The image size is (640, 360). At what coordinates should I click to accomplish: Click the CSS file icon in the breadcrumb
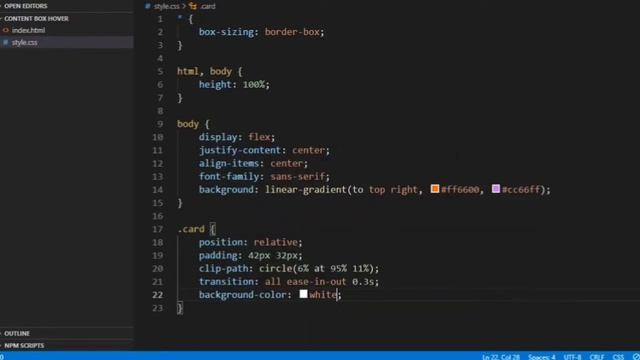coord(148,6)
